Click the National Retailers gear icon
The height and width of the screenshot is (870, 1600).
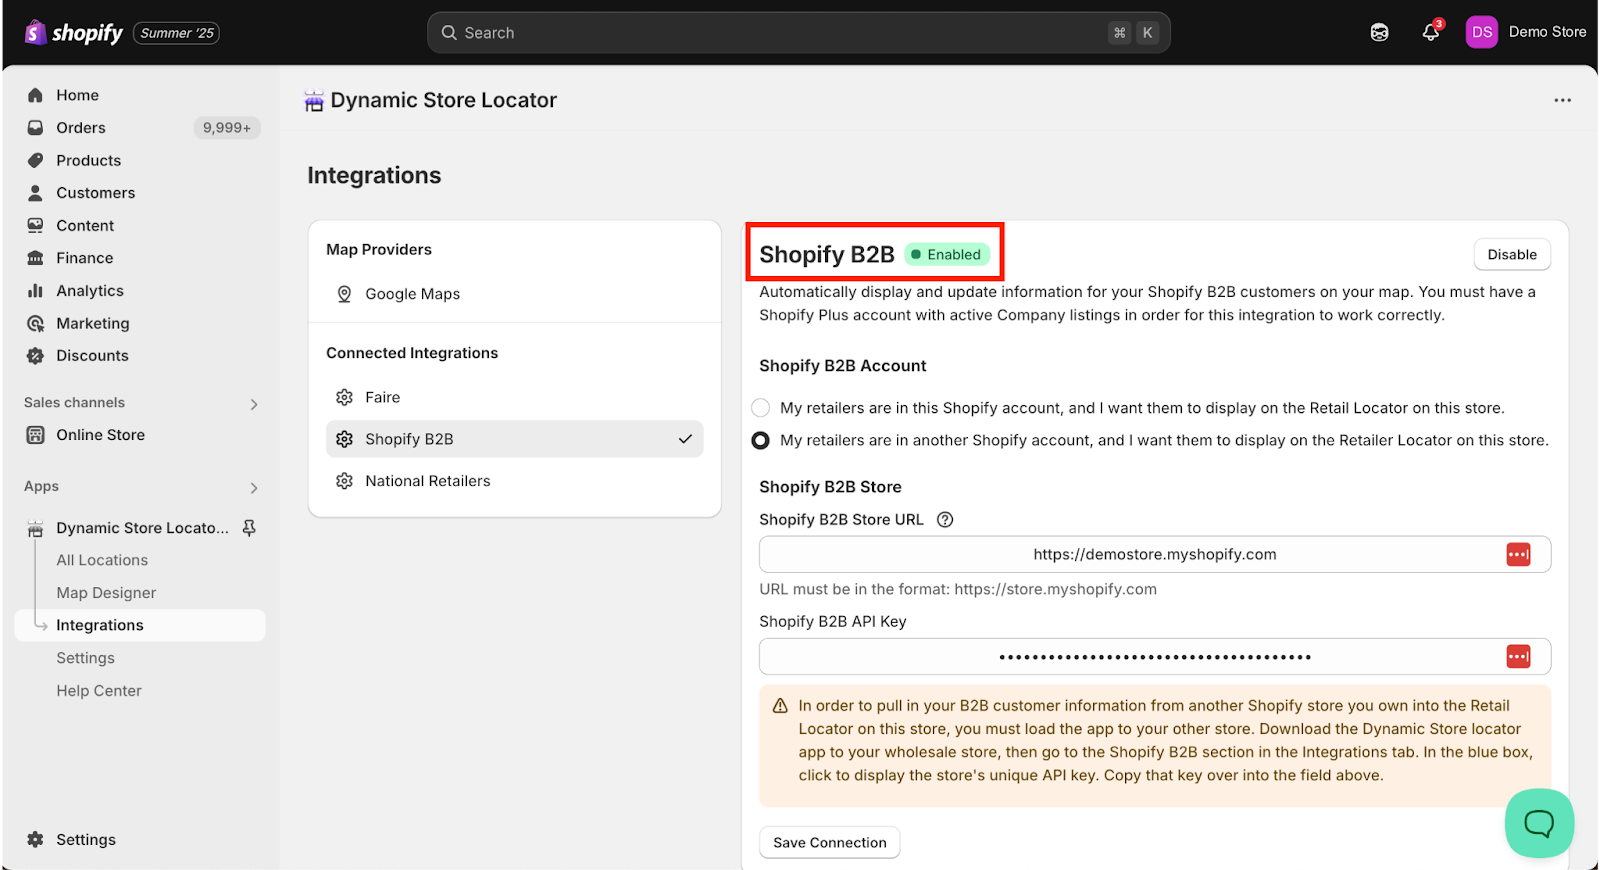tap(344, 481)
